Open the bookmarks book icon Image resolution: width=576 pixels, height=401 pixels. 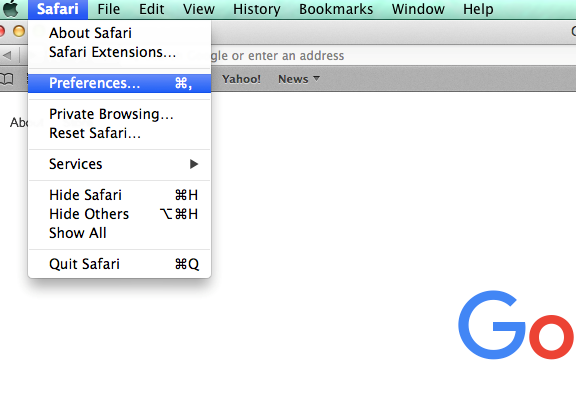7,79
